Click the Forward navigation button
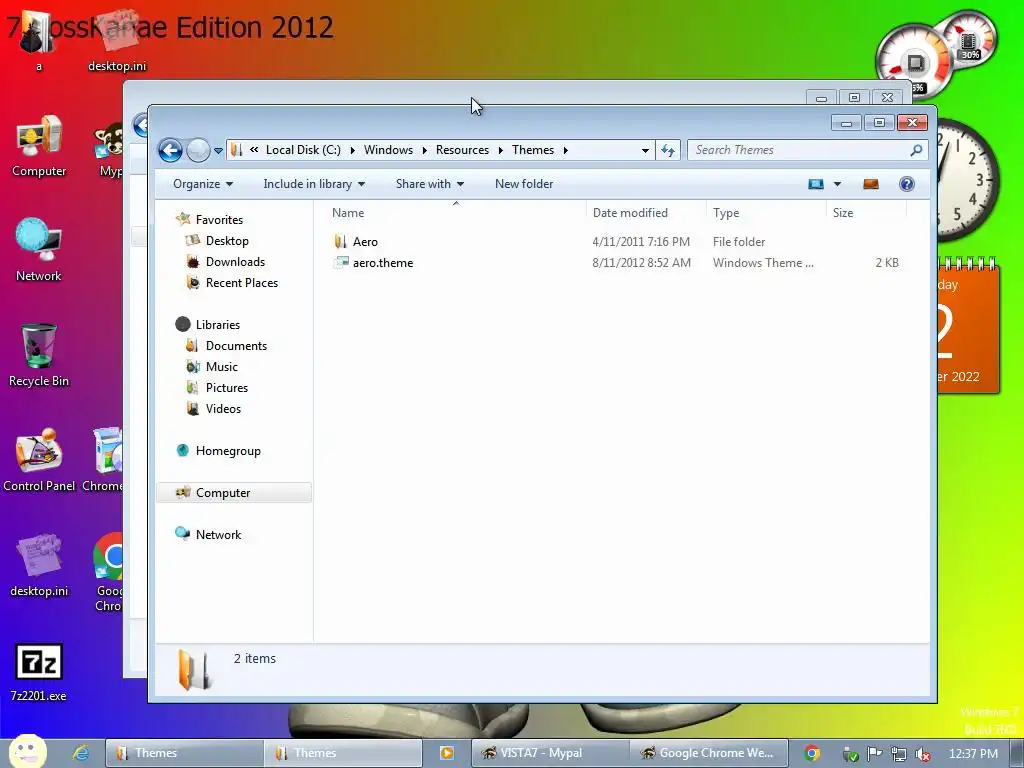Screen dimensions: 1024x768 [x=198, y=150]
